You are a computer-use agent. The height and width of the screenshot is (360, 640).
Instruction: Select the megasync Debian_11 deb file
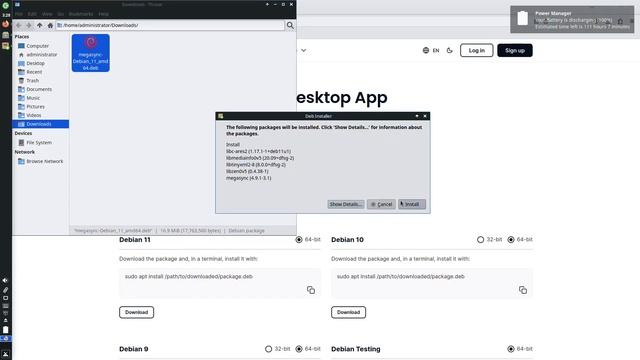(91, 53)
